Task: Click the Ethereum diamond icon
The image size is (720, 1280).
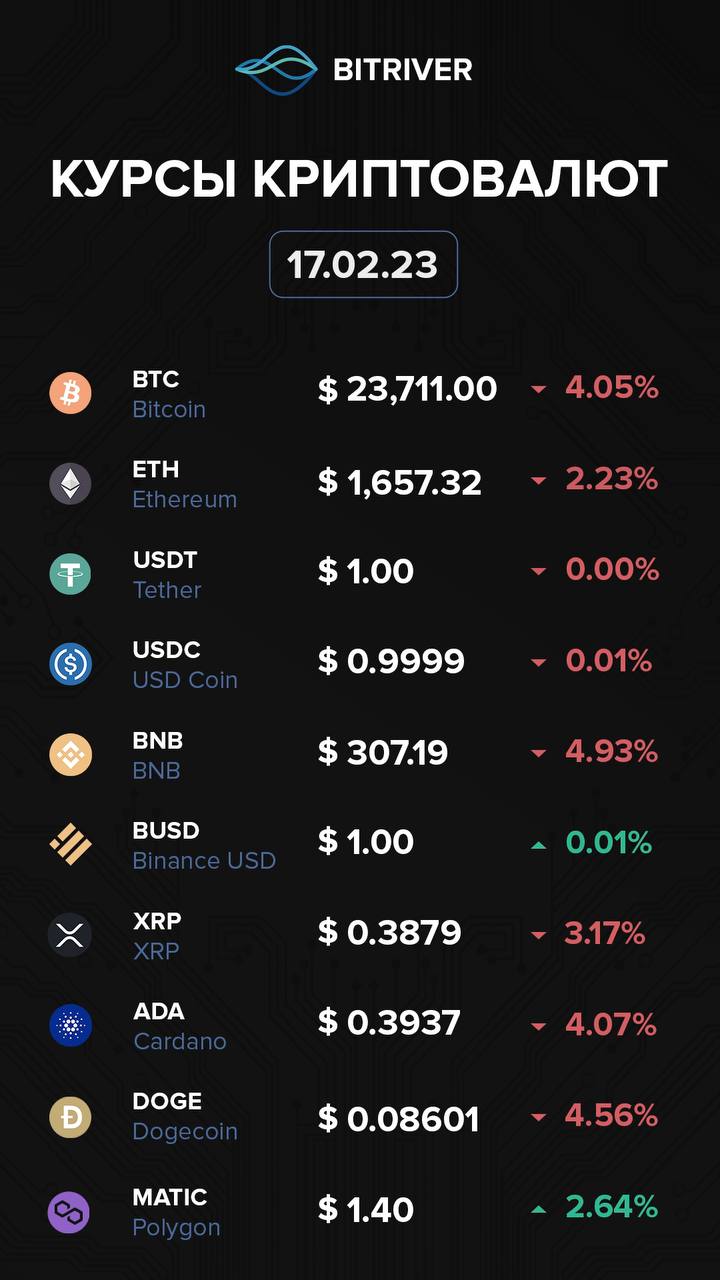Action: (x=70, y=484)
